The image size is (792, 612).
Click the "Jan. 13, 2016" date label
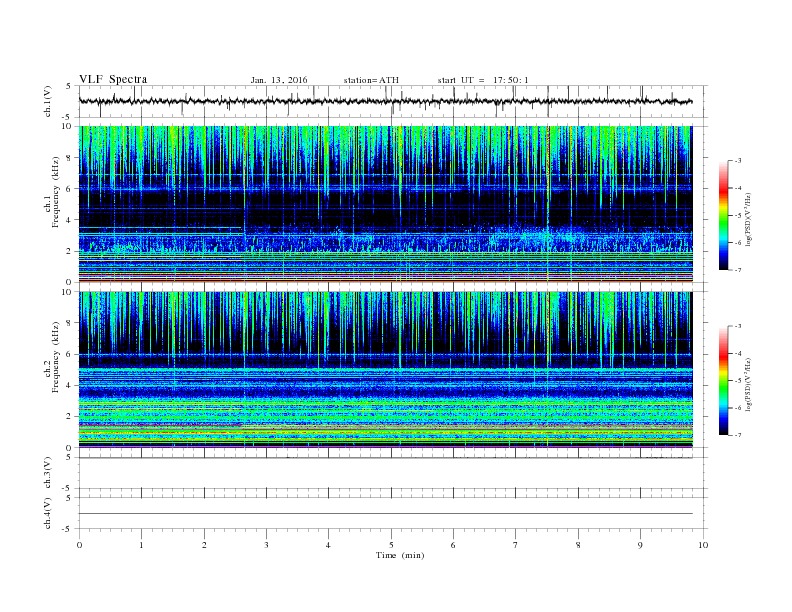tap(279, 80)
